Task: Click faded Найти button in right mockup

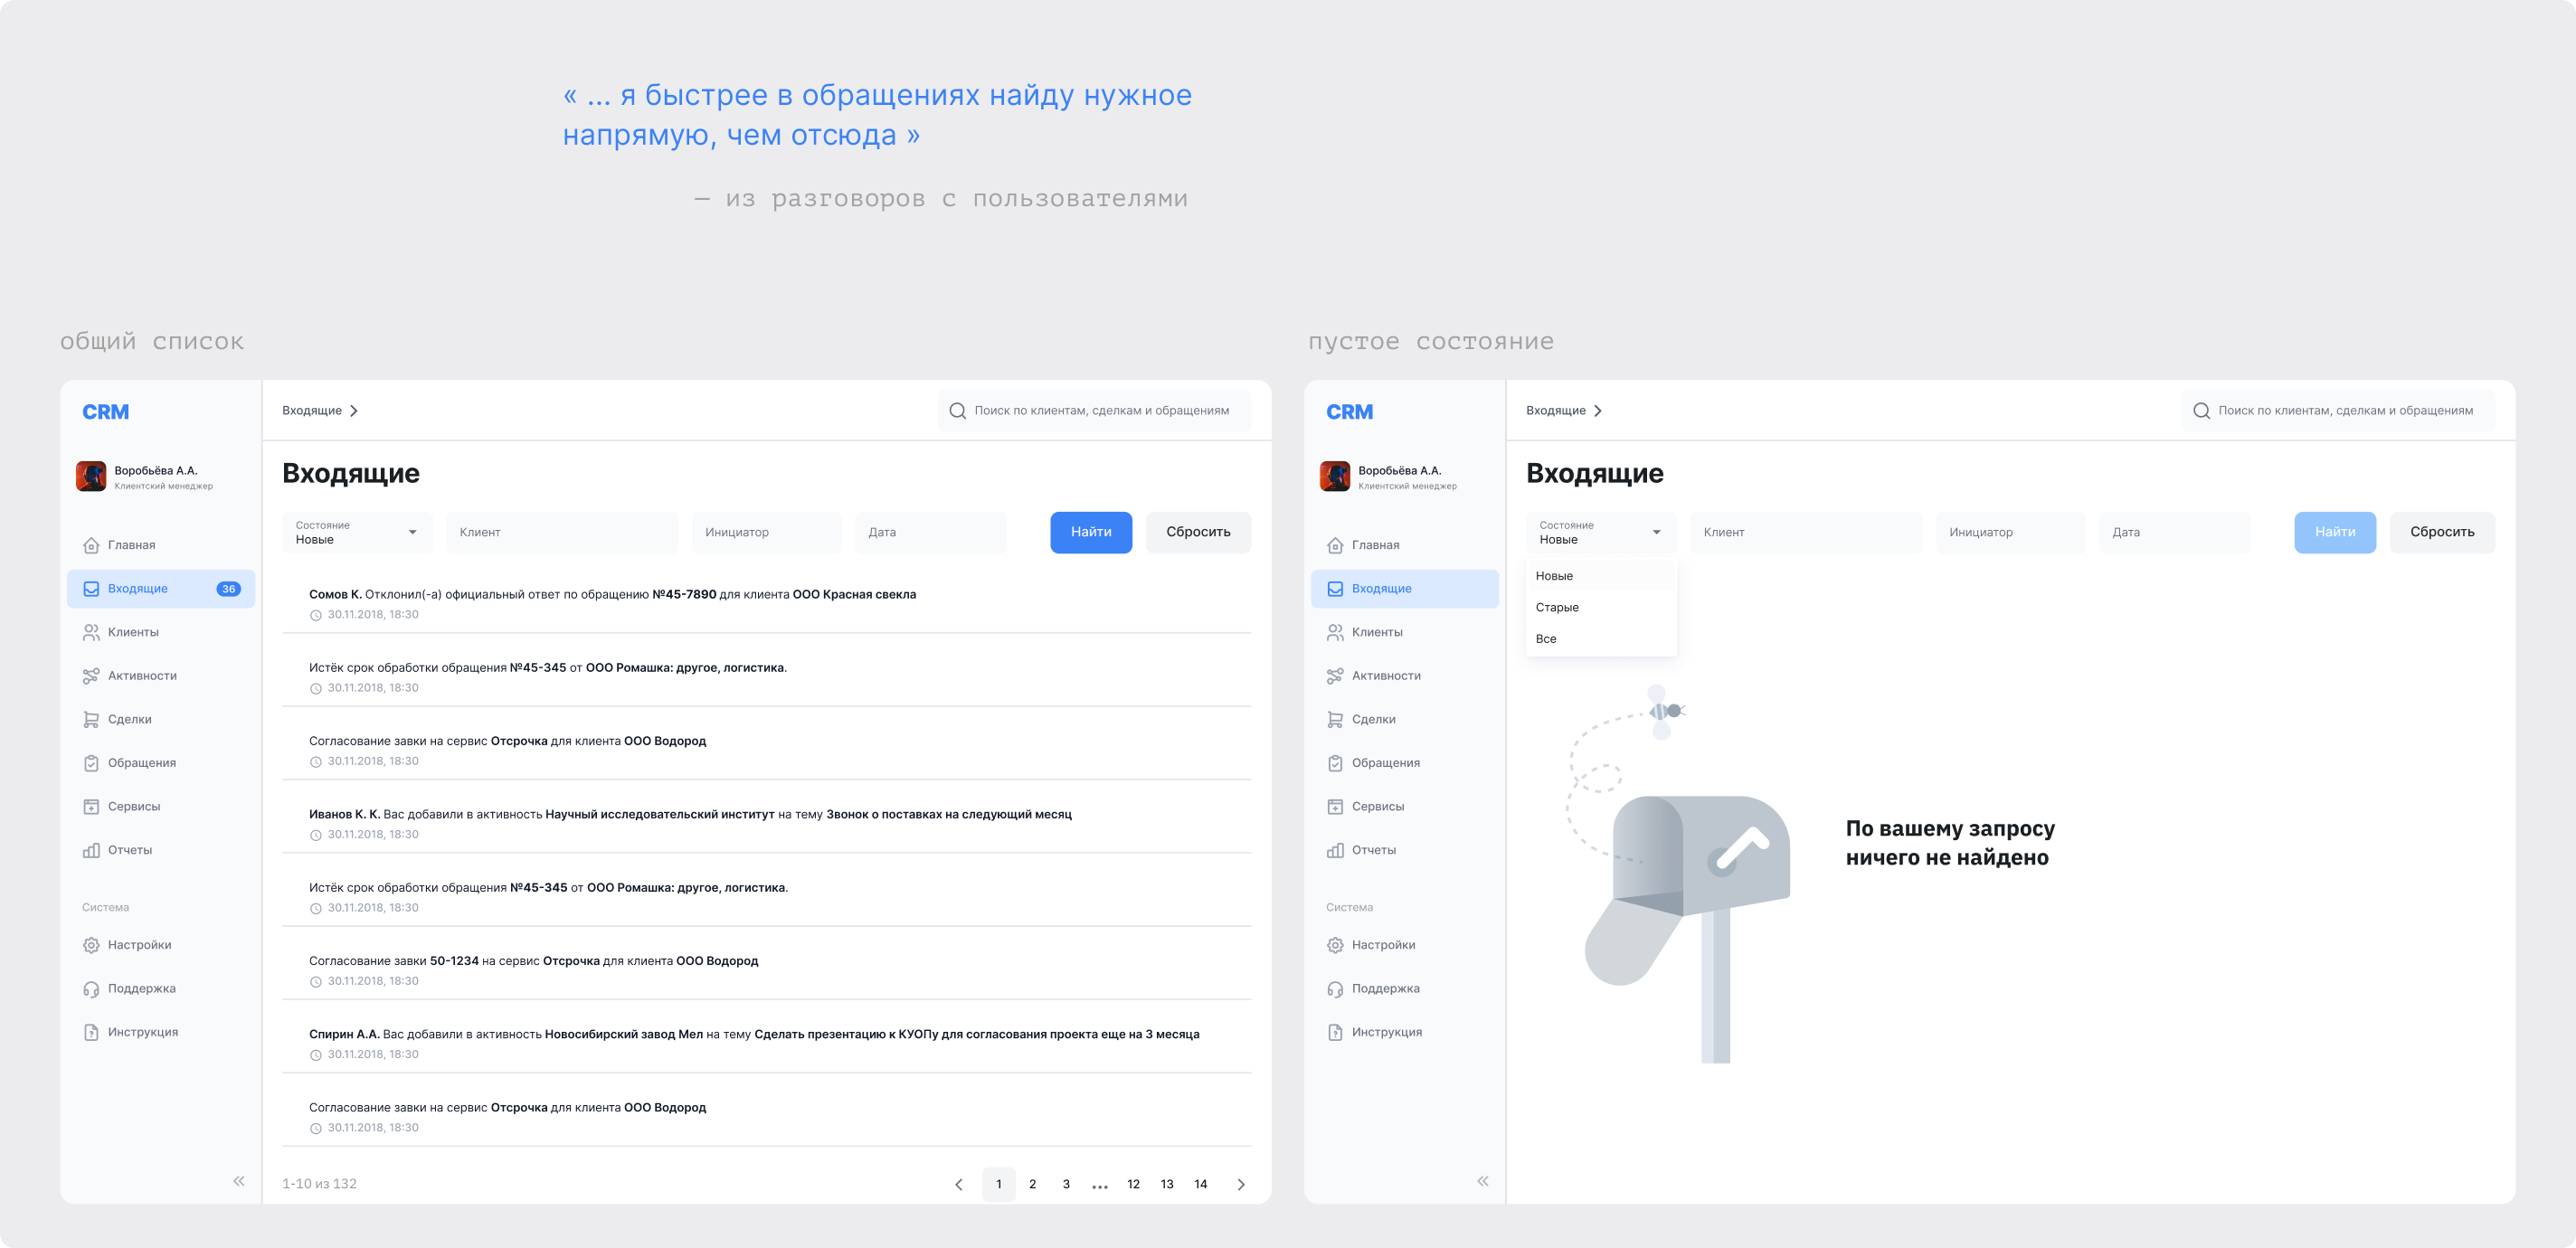Action: coord(2335,532)
